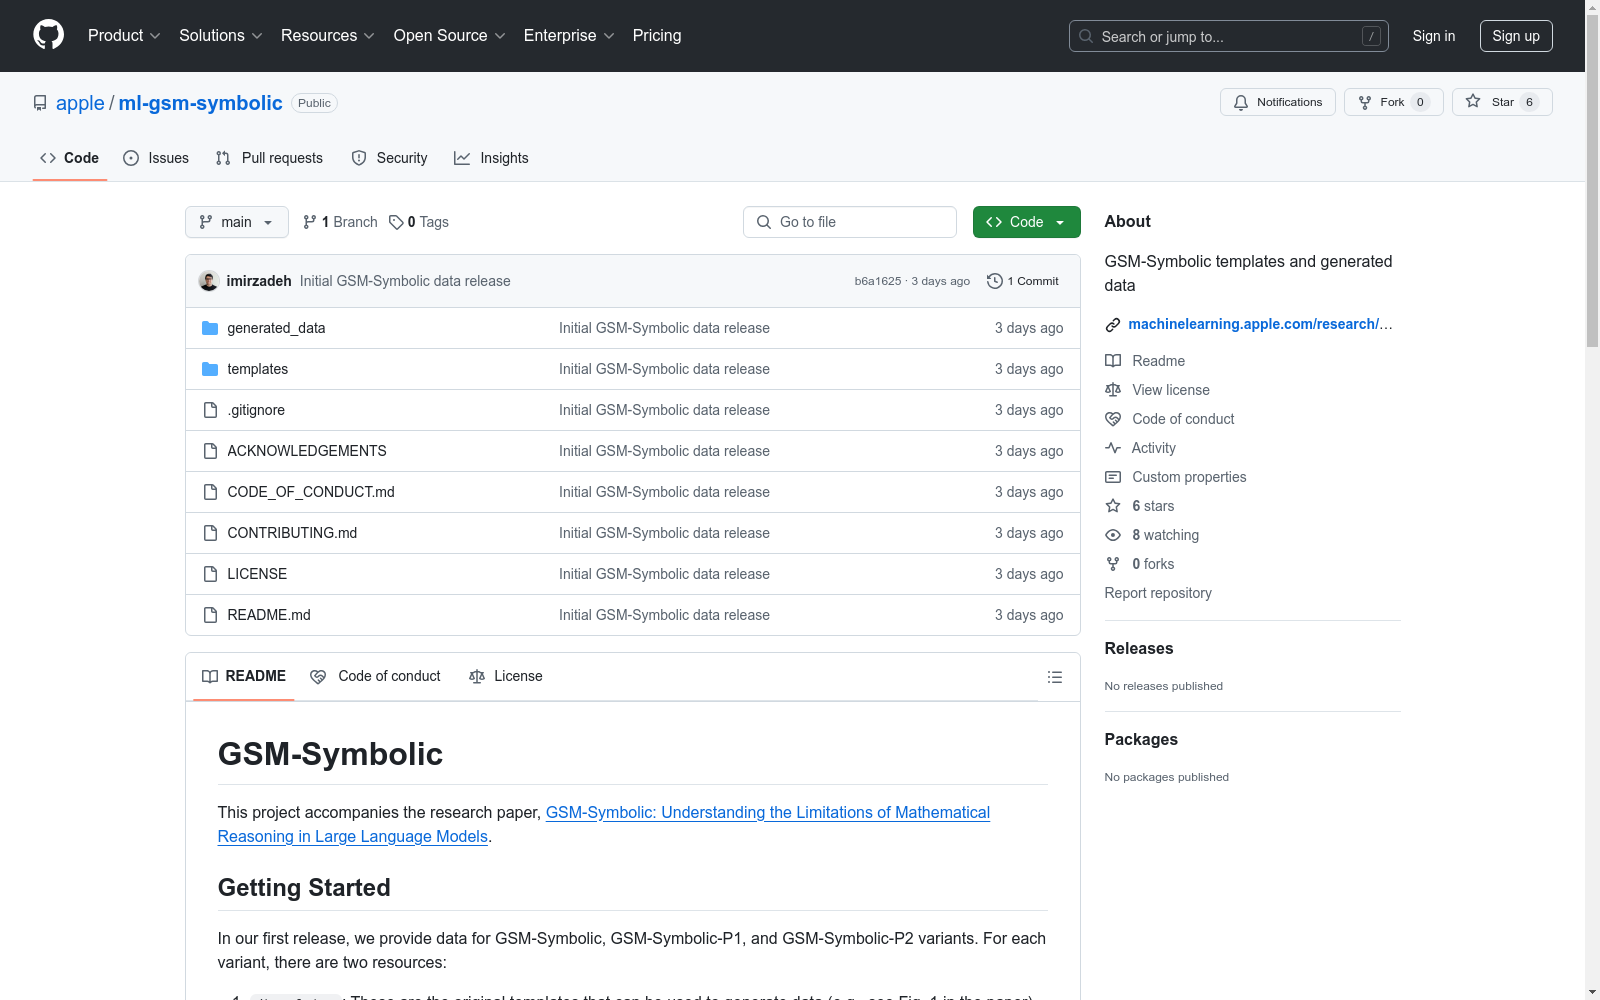Expand the Enterprise menu
The image size is (1600, 1000).
click(x=570, y=35)
